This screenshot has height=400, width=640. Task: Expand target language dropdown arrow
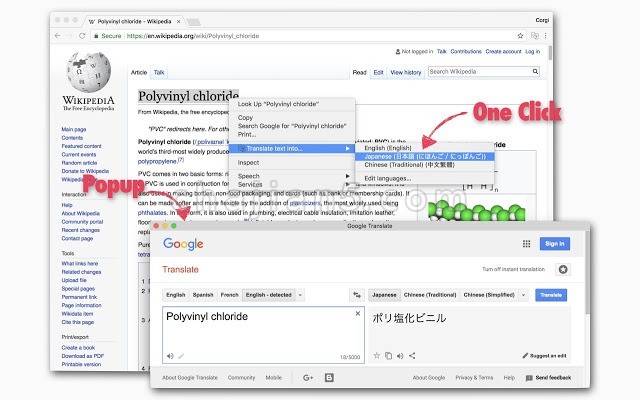523,295
